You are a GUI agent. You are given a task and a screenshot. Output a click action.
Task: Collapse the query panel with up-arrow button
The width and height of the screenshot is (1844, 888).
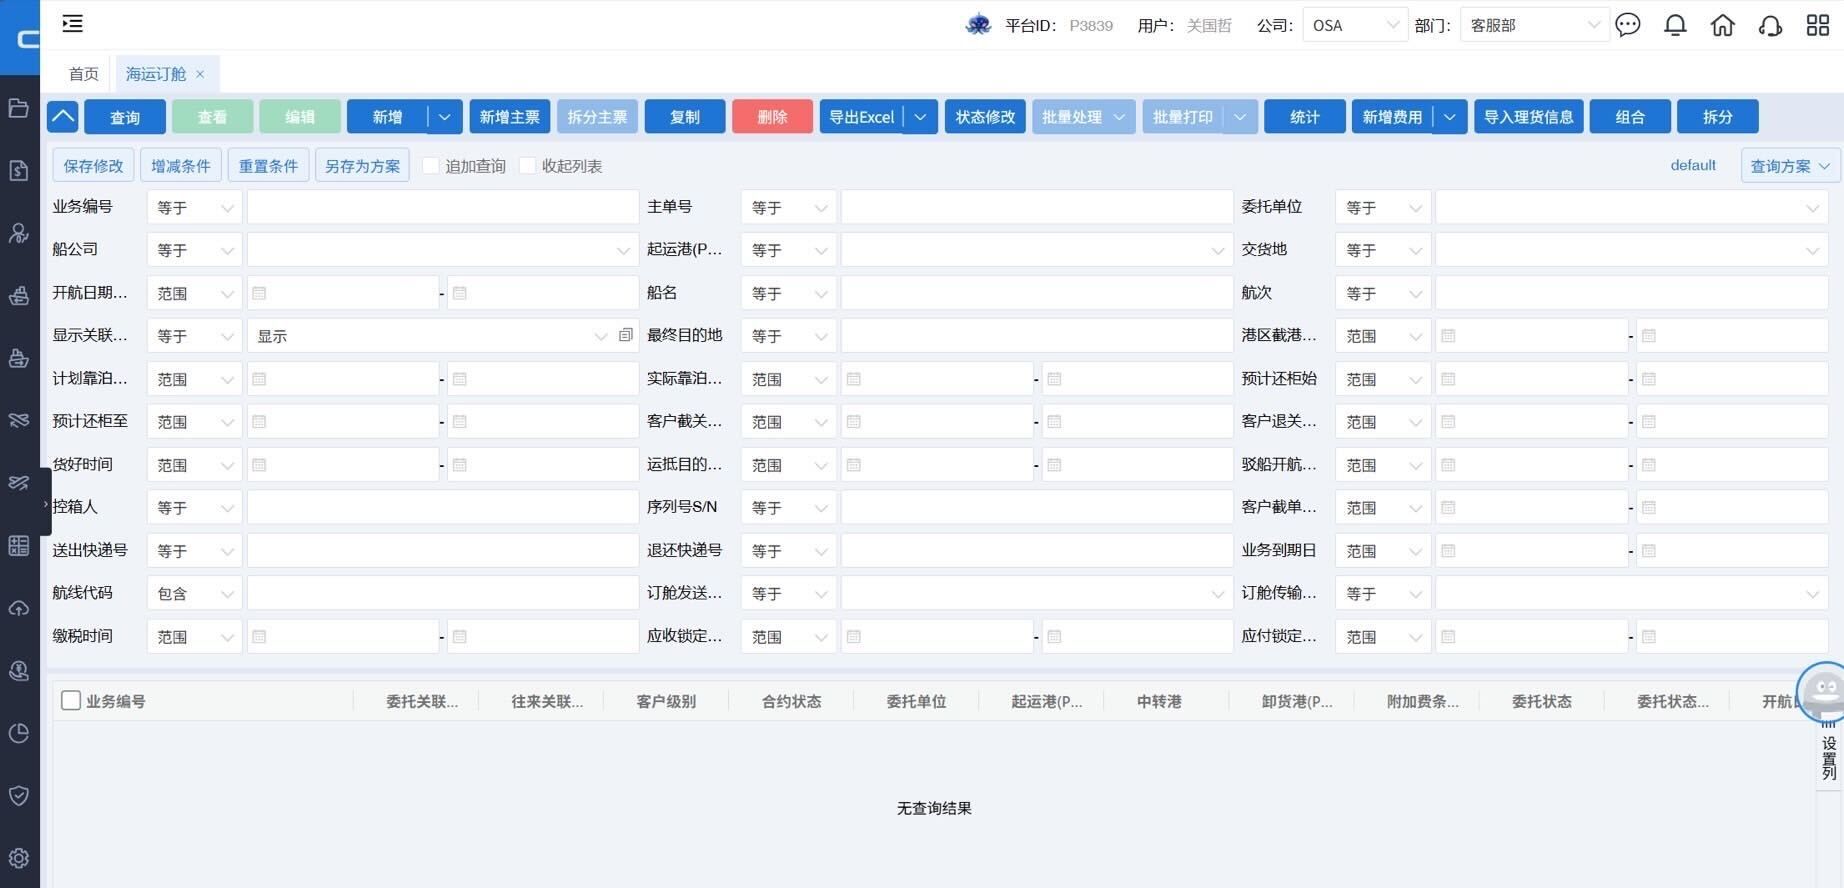coord(62,117)
